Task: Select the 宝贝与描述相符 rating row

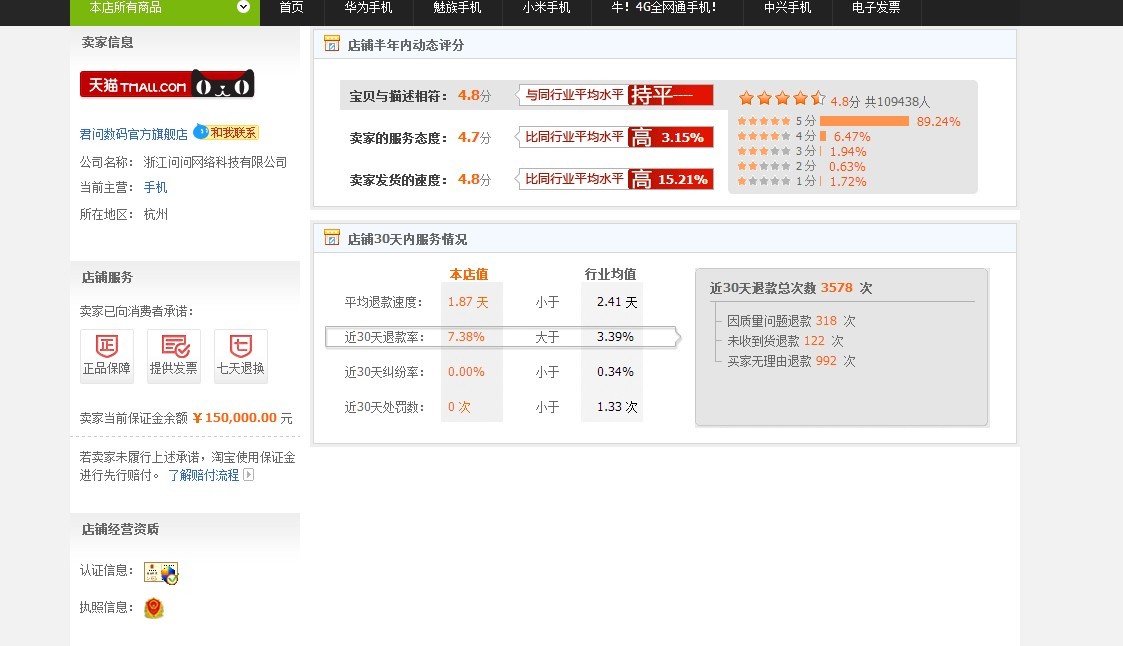Action: point(527,95)
